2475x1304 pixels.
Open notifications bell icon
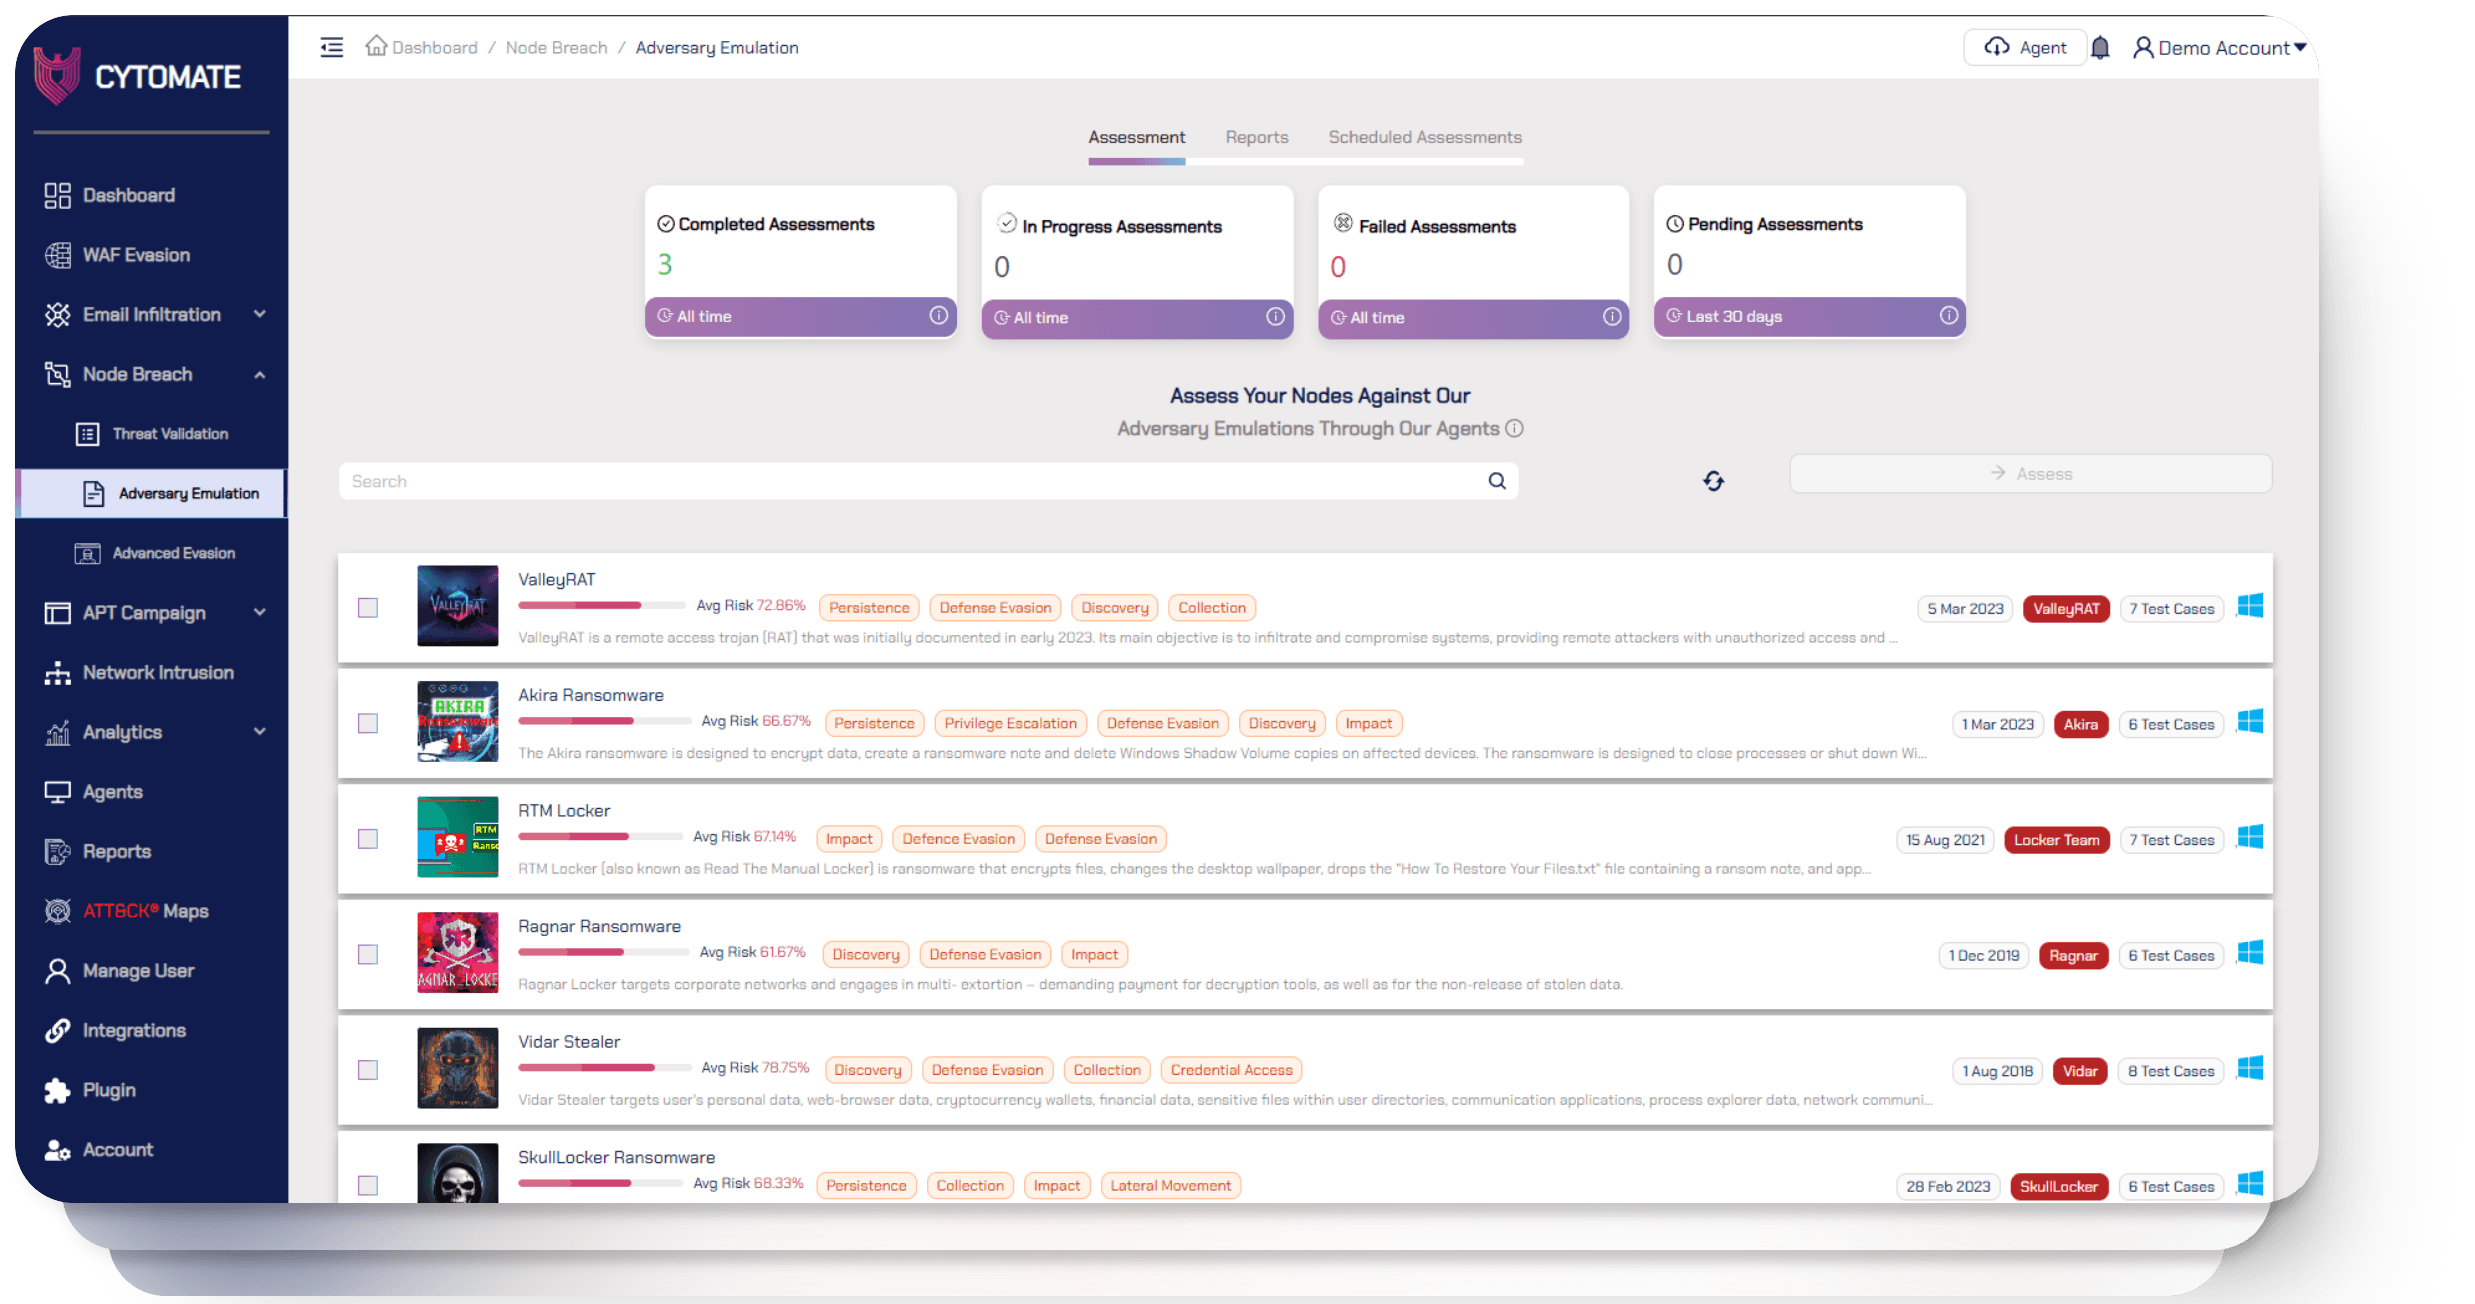pyautogui.click(x=2100, y=48)
